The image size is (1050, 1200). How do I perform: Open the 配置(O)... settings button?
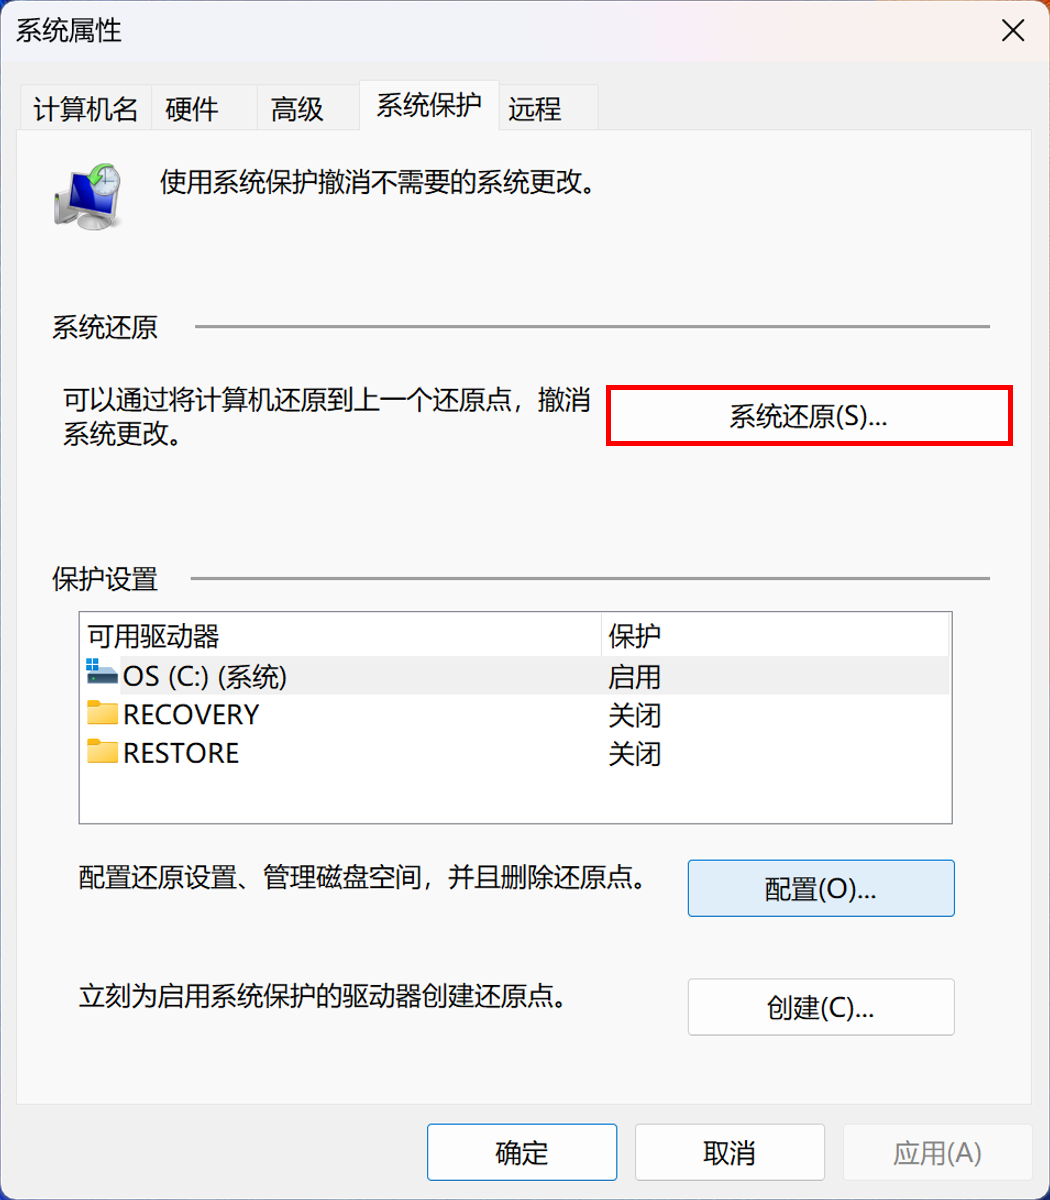pyautogui.click(x=820, y=889)
